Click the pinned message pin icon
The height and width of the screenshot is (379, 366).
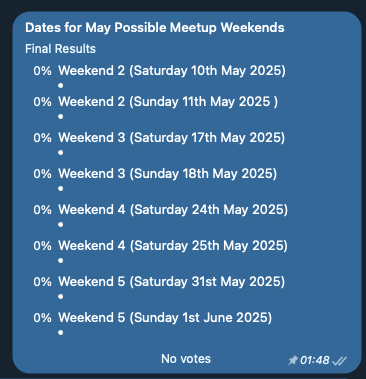[x=292, y=360]
